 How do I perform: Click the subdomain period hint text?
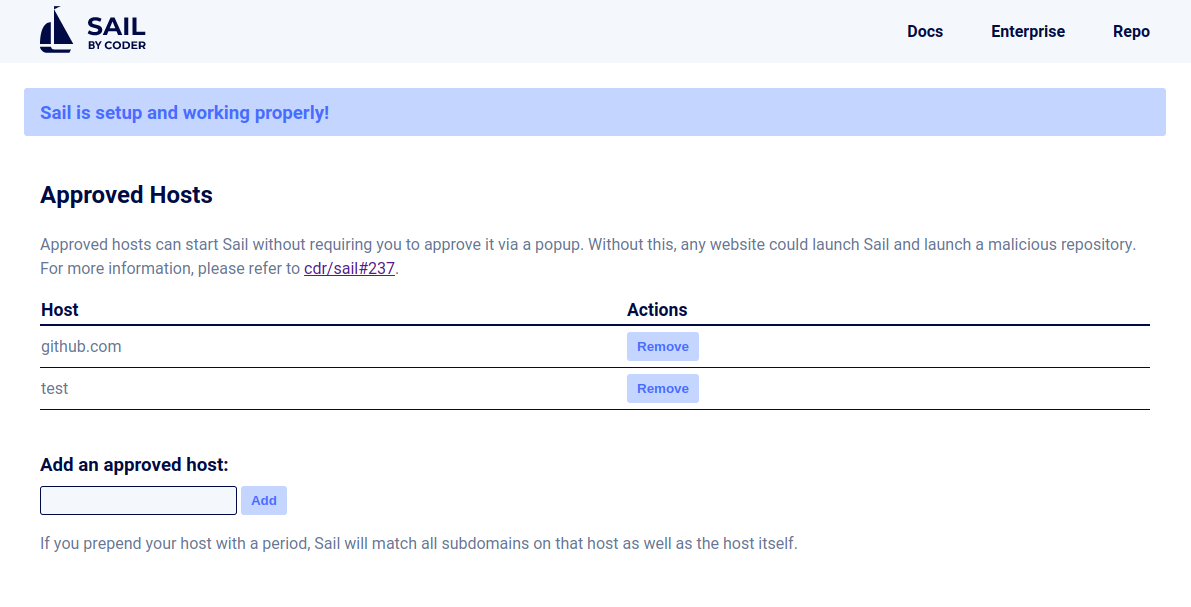point(419,543)
